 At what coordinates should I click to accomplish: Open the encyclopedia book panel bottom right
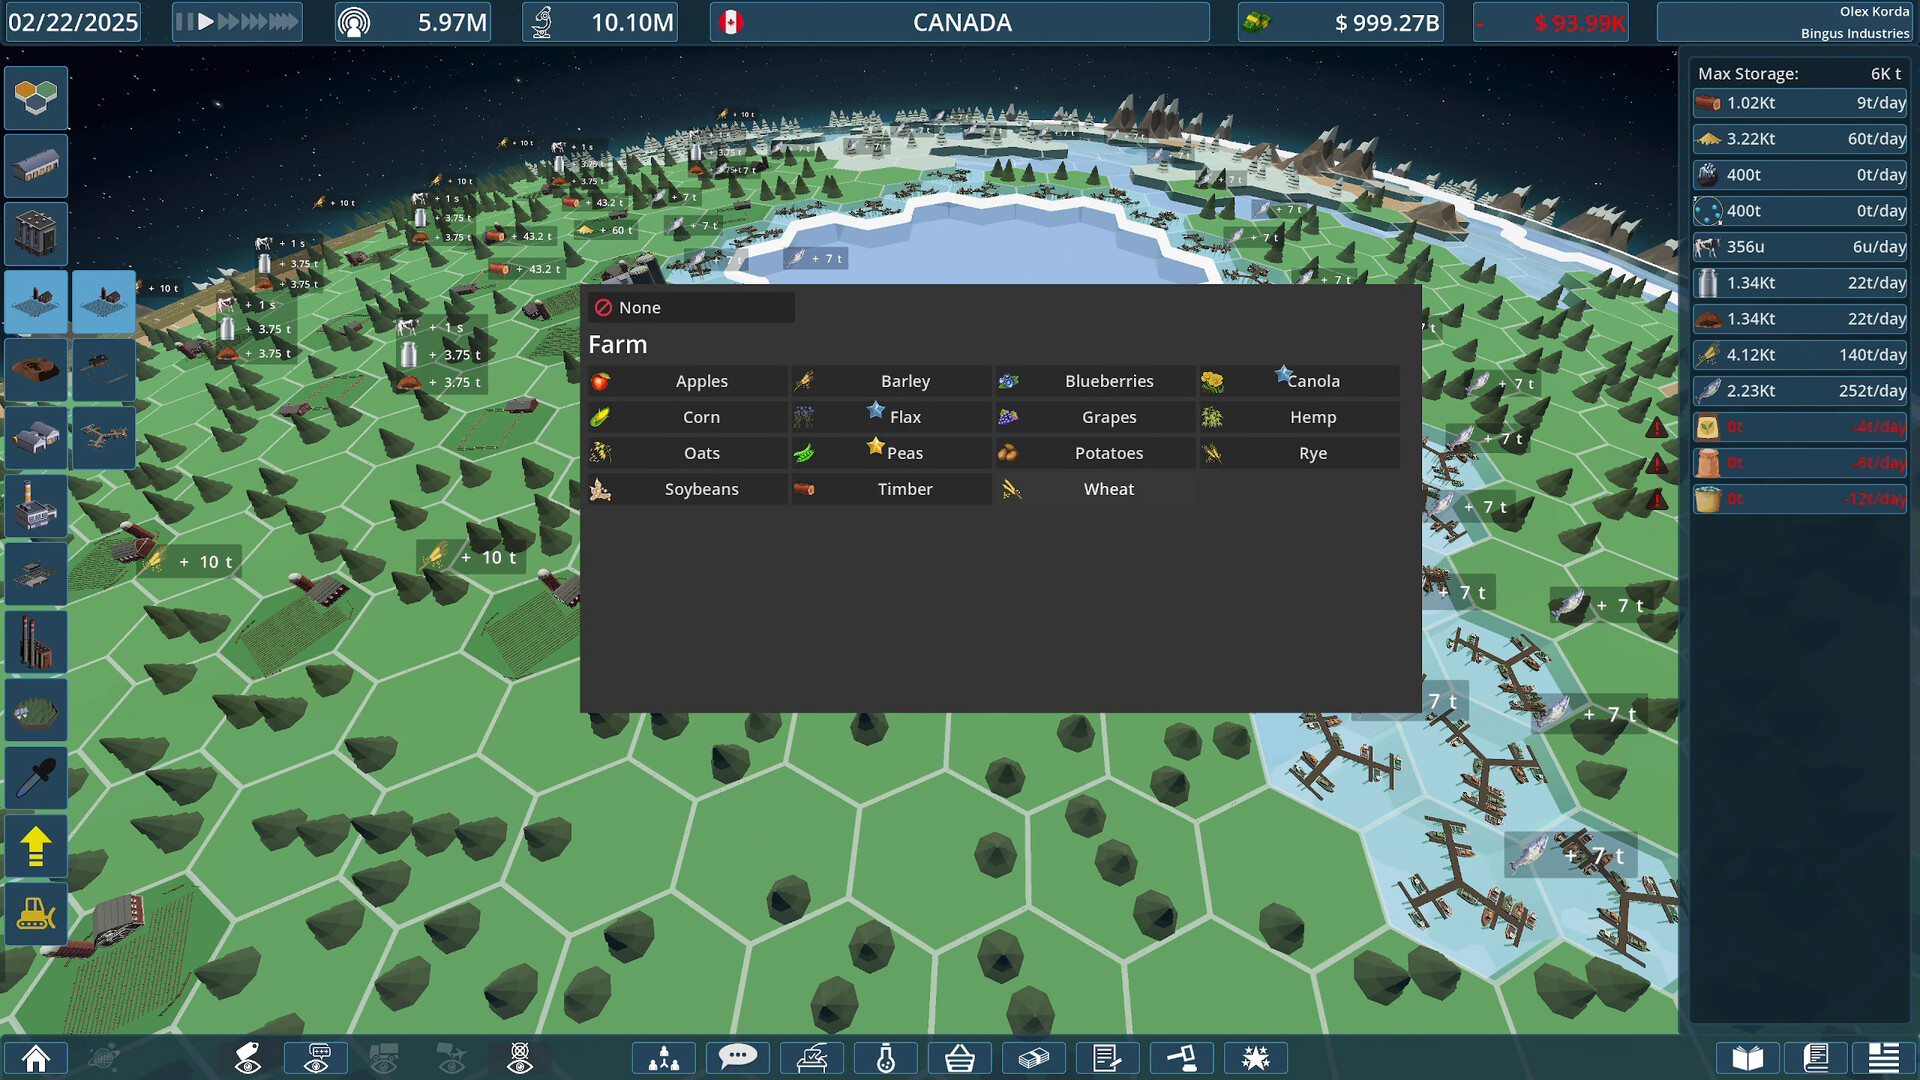click(x=1746, y=1057)
